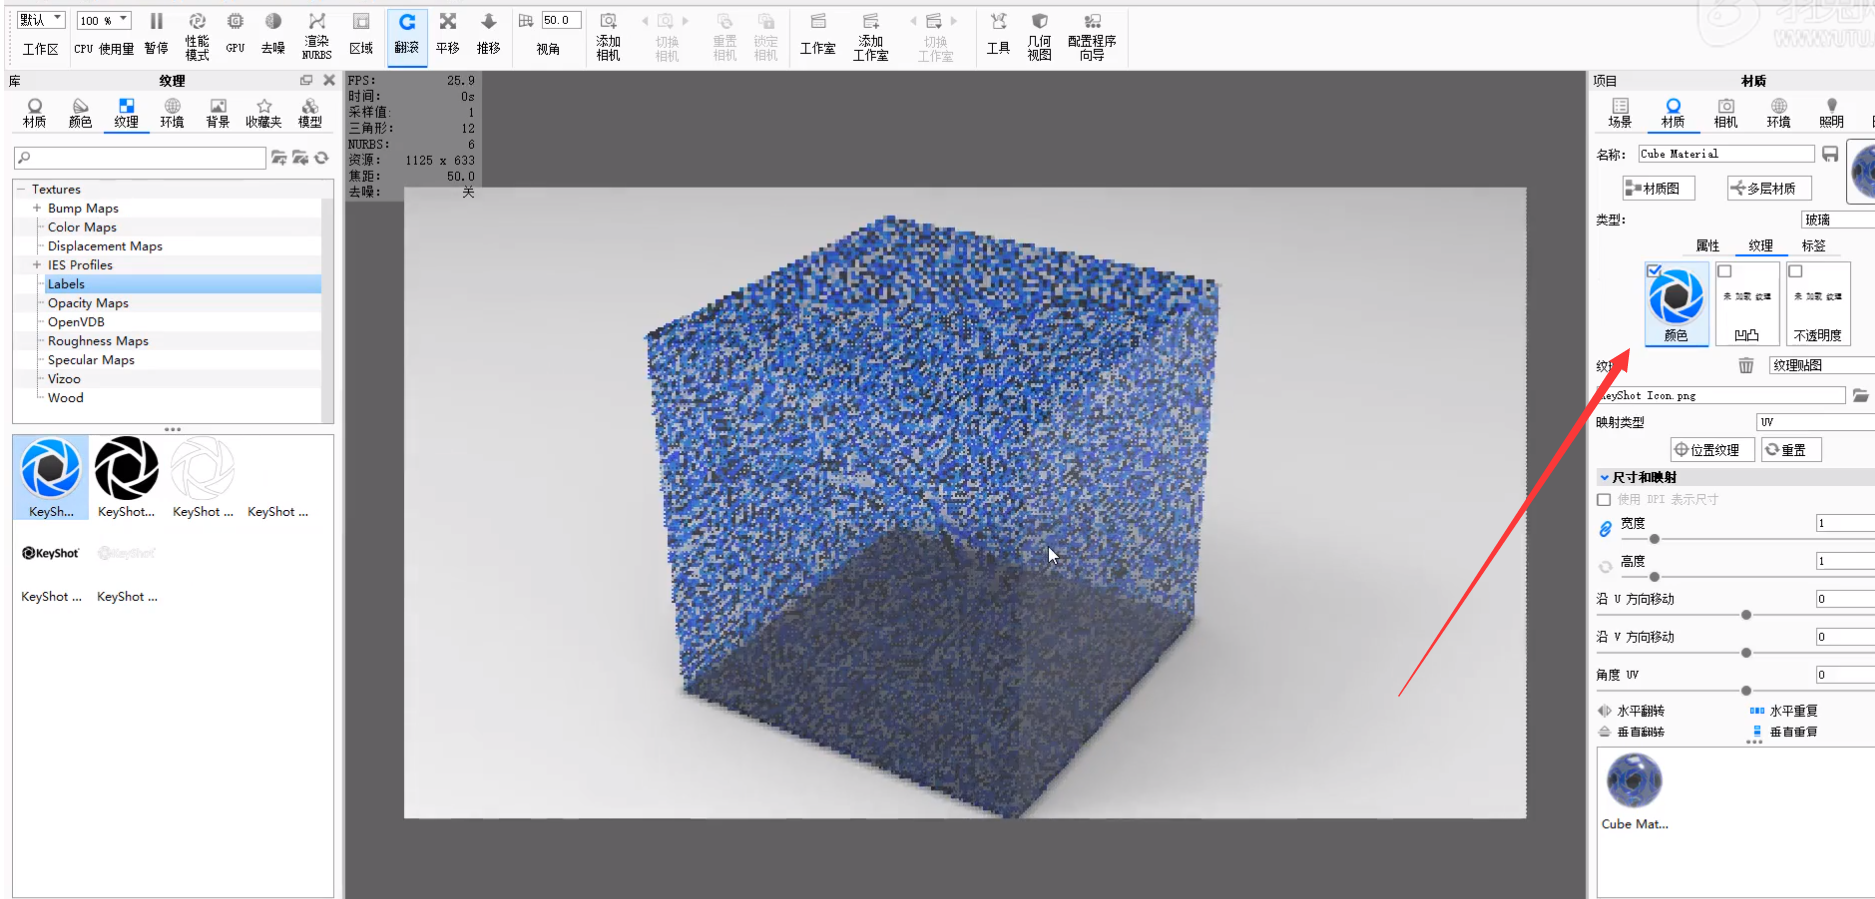Click the 重置 button
The width and height of the screenshot is (1875, 899).
[1791, 450]
